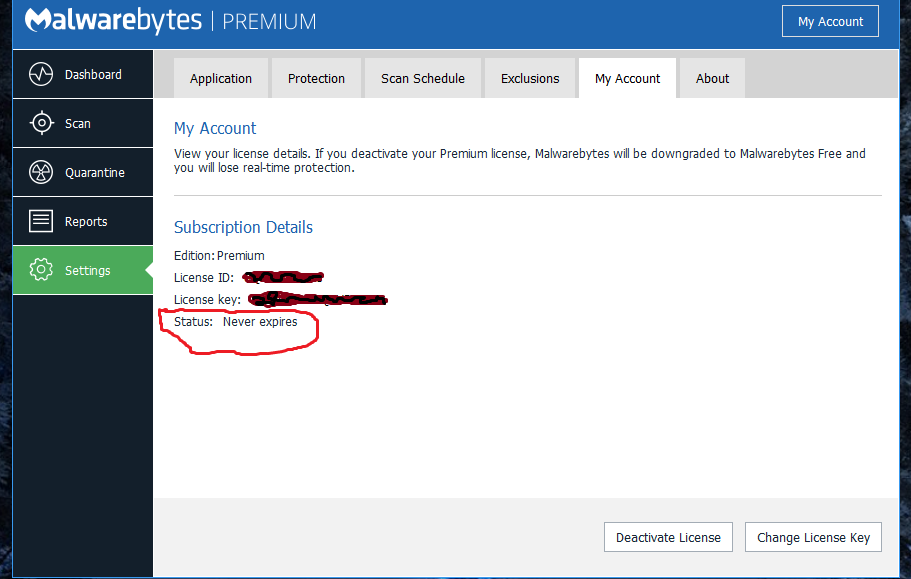Open the Quarantine sidebar label
911x579 pixels.
point(95,172)
